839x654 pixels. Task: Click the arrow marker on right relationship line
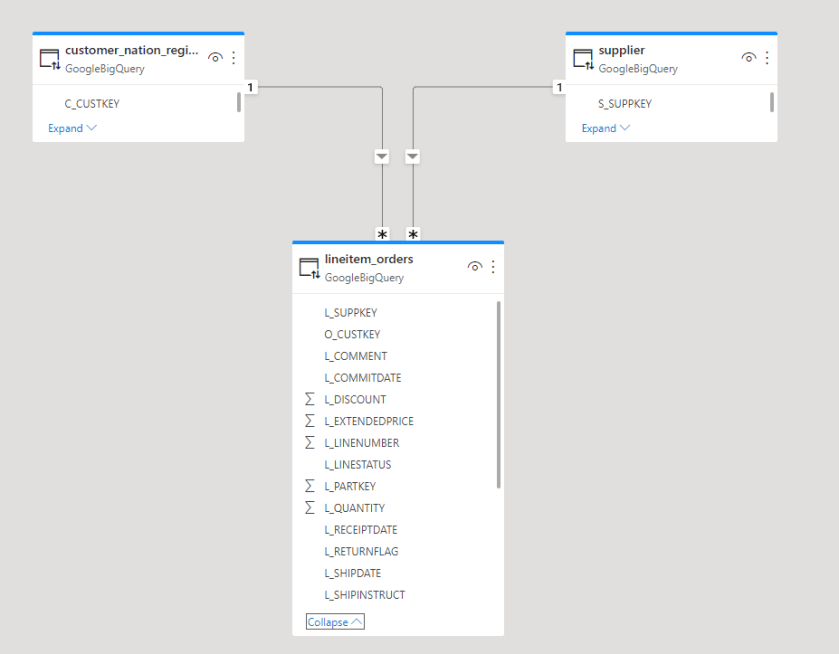412,156
